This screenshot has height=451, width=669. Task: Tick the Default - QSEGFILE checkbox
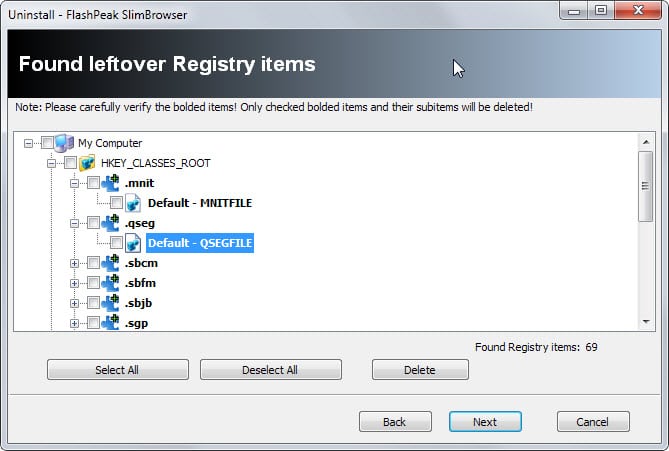coord(116,243)
